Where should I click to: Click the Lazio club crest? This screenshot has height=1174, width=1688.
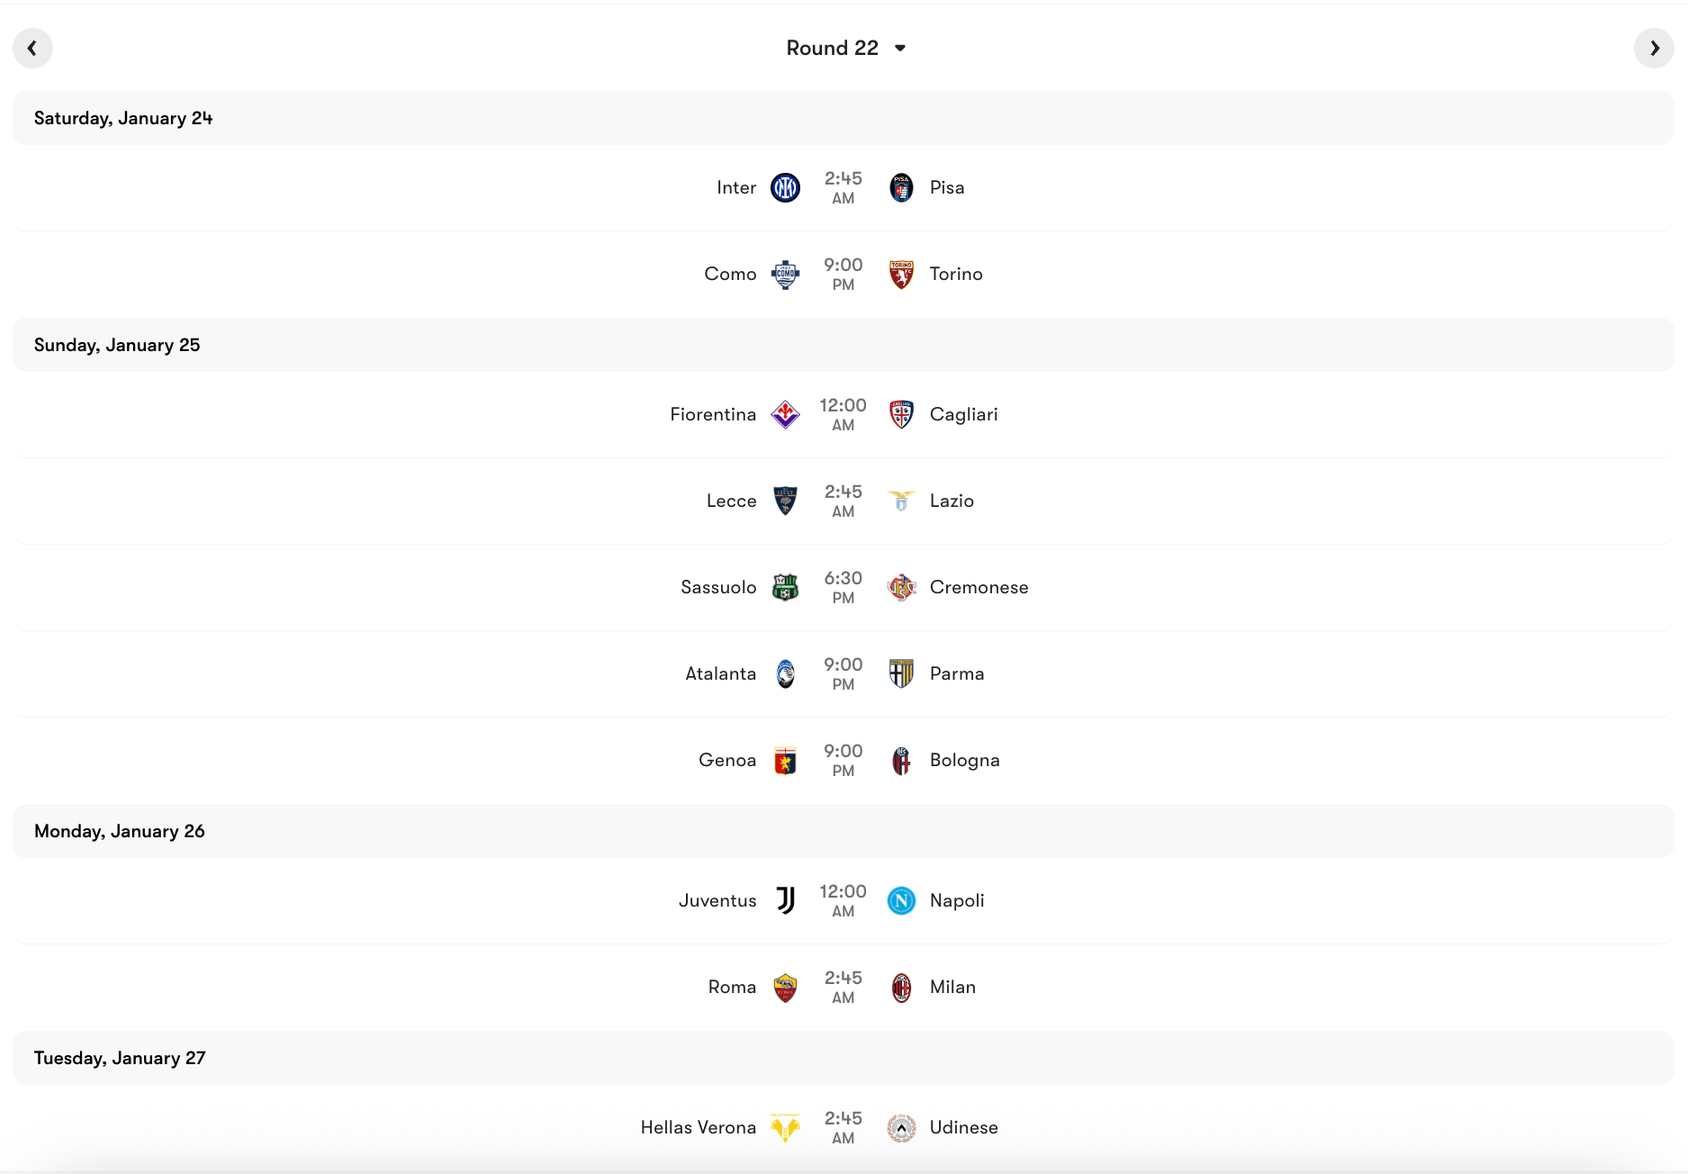point(901,500)
